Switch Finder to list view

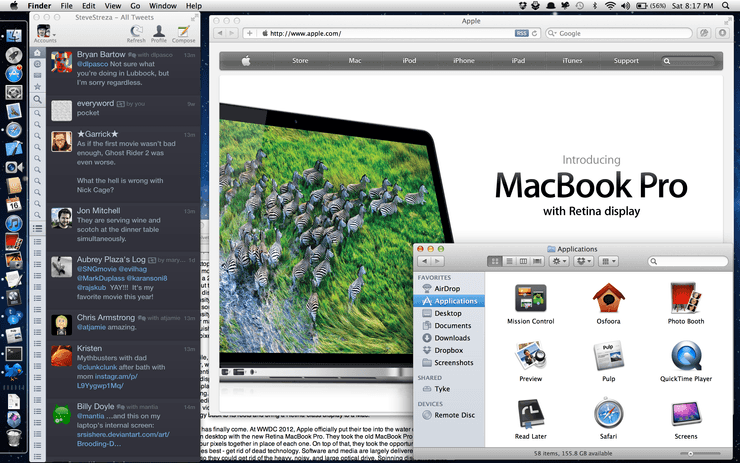[509, 261]
